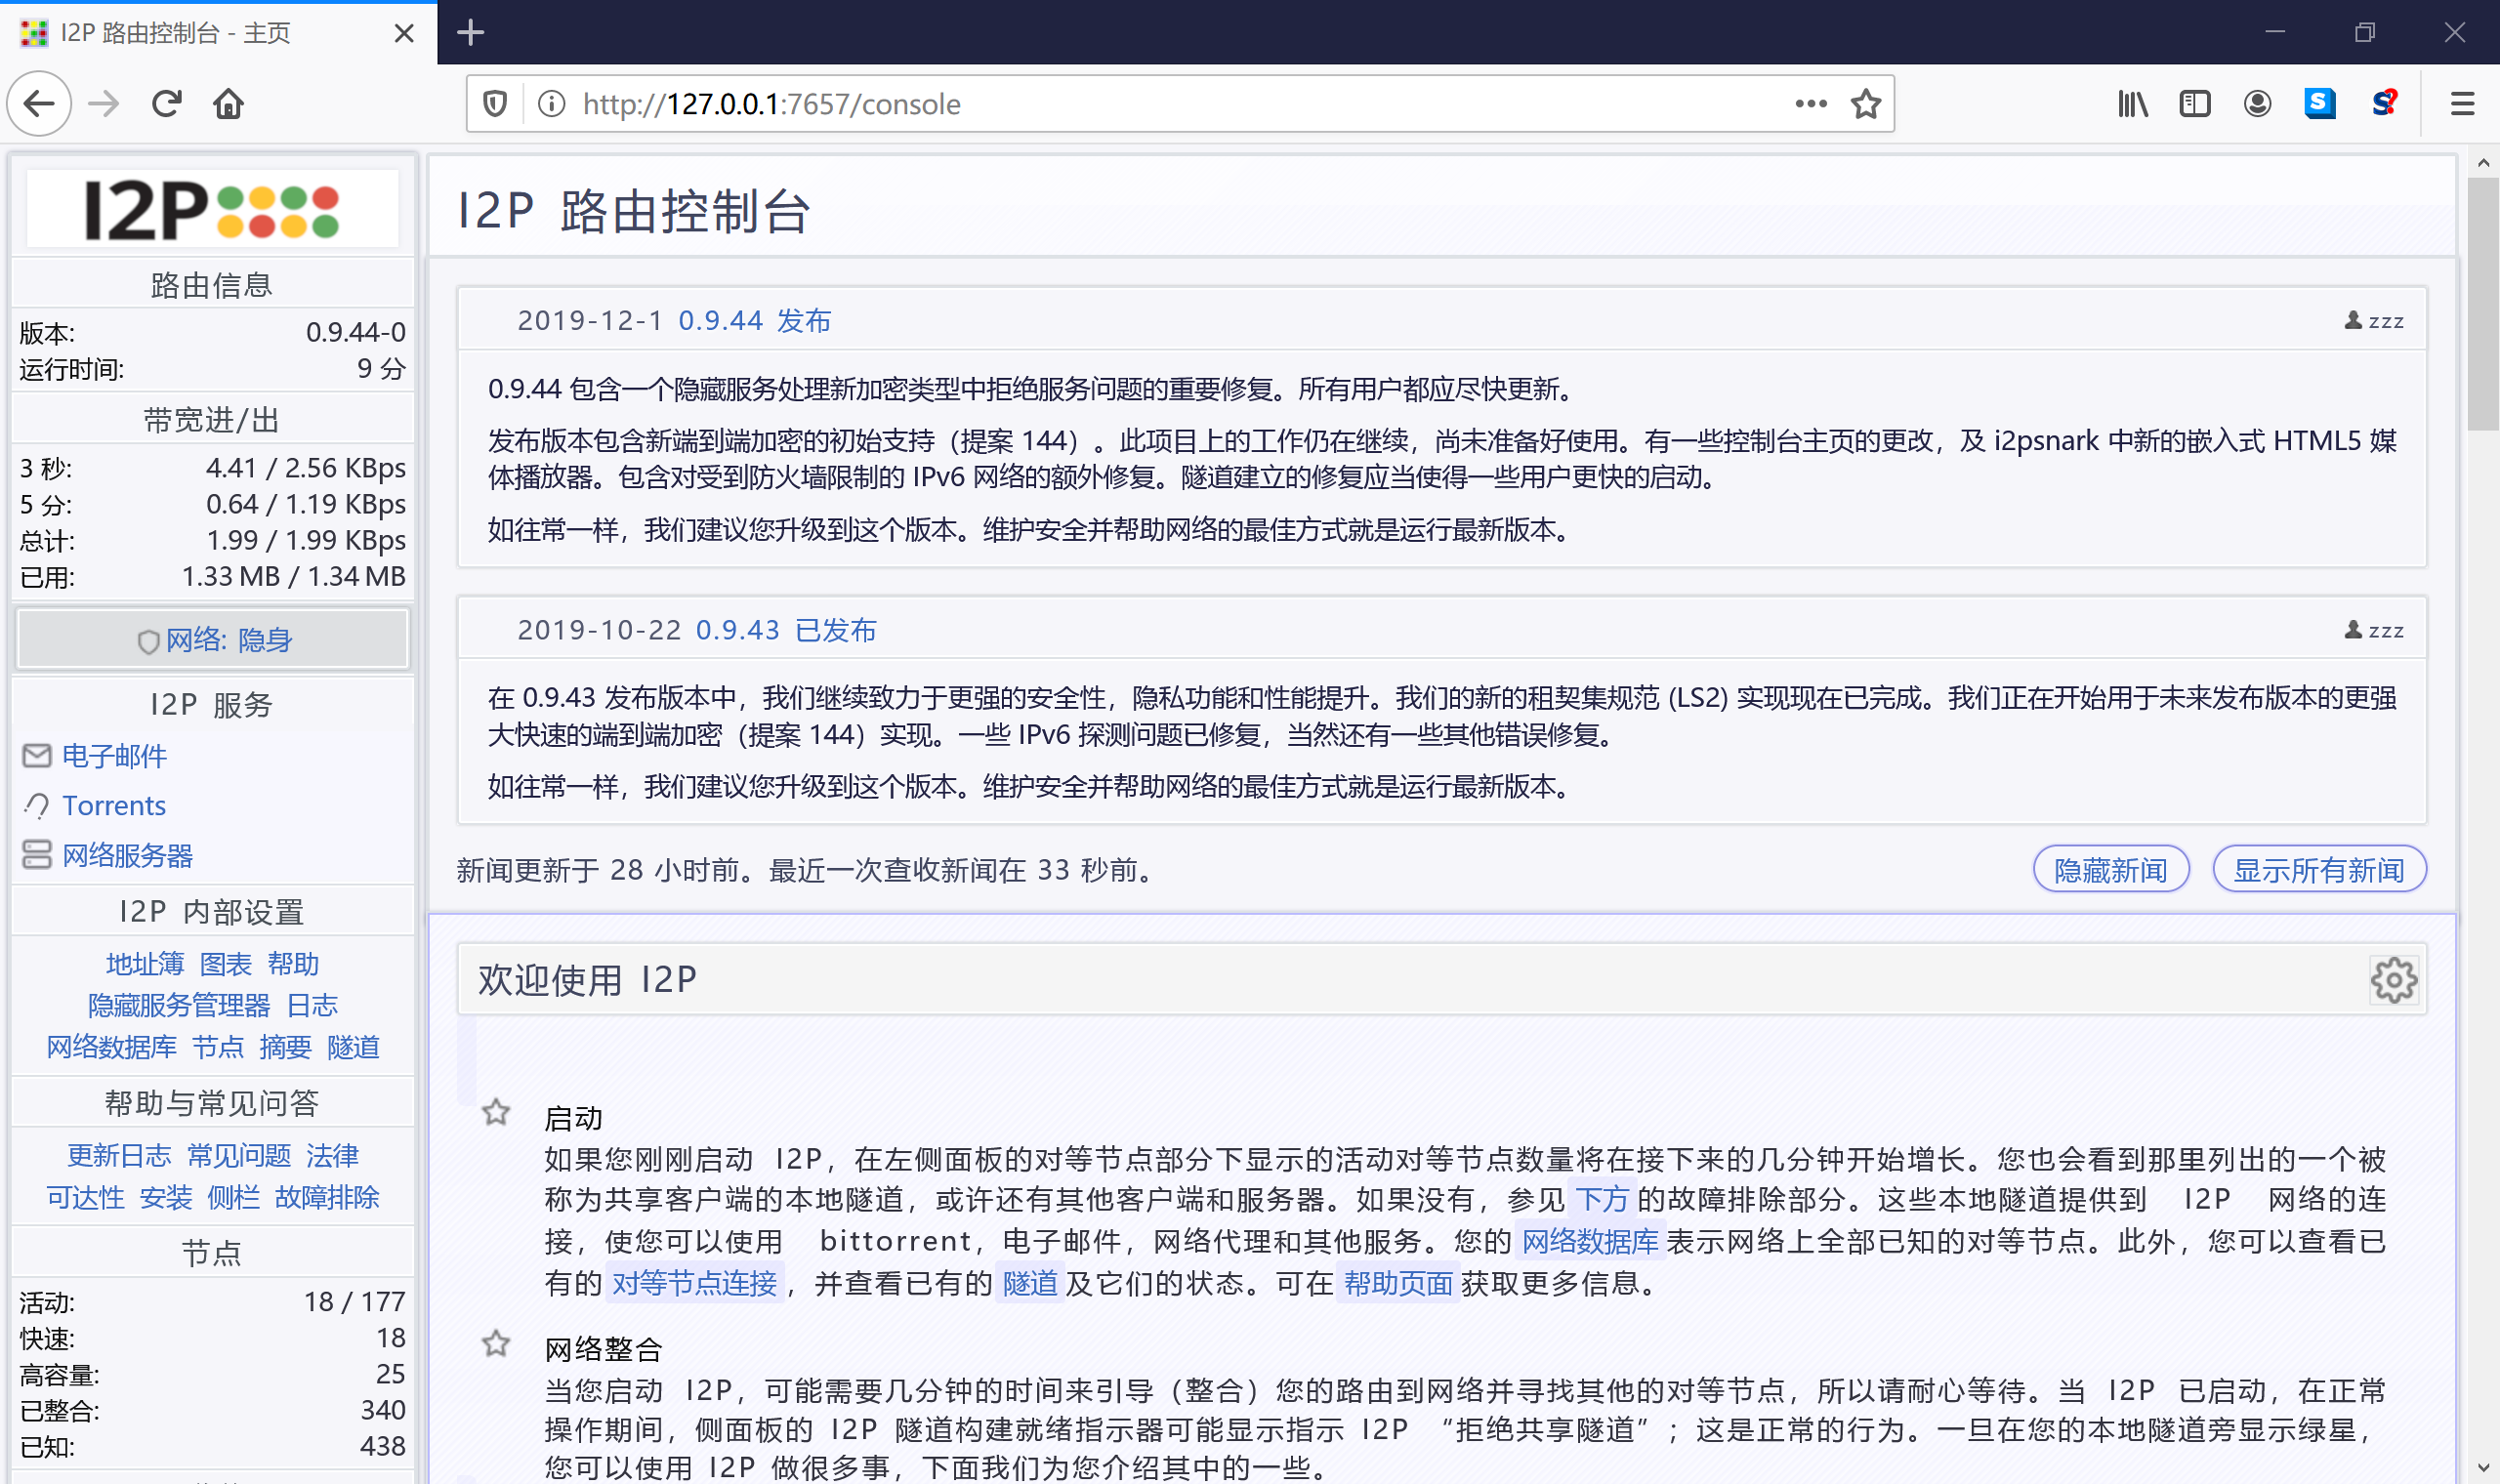The height and width of the screenshot is (1484, 2500).
Task: Open the Library bookshelf icon
Action: (x=2132, y=104)
